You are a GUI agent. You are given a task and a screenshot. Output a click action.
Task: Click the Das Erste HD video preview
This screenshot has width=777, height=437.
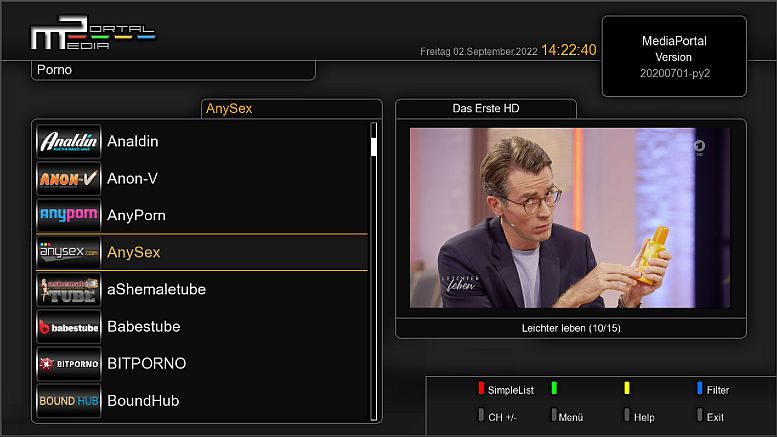(x=570, y=217)
